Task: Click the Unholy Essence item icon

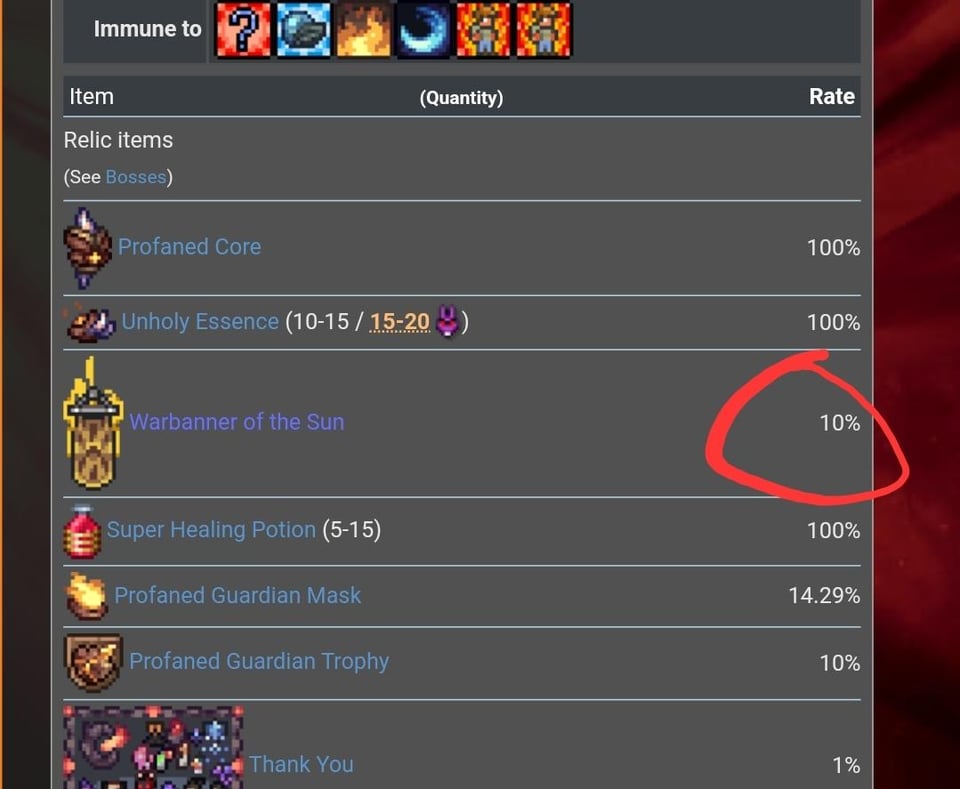Action: (x=90, y=322)
